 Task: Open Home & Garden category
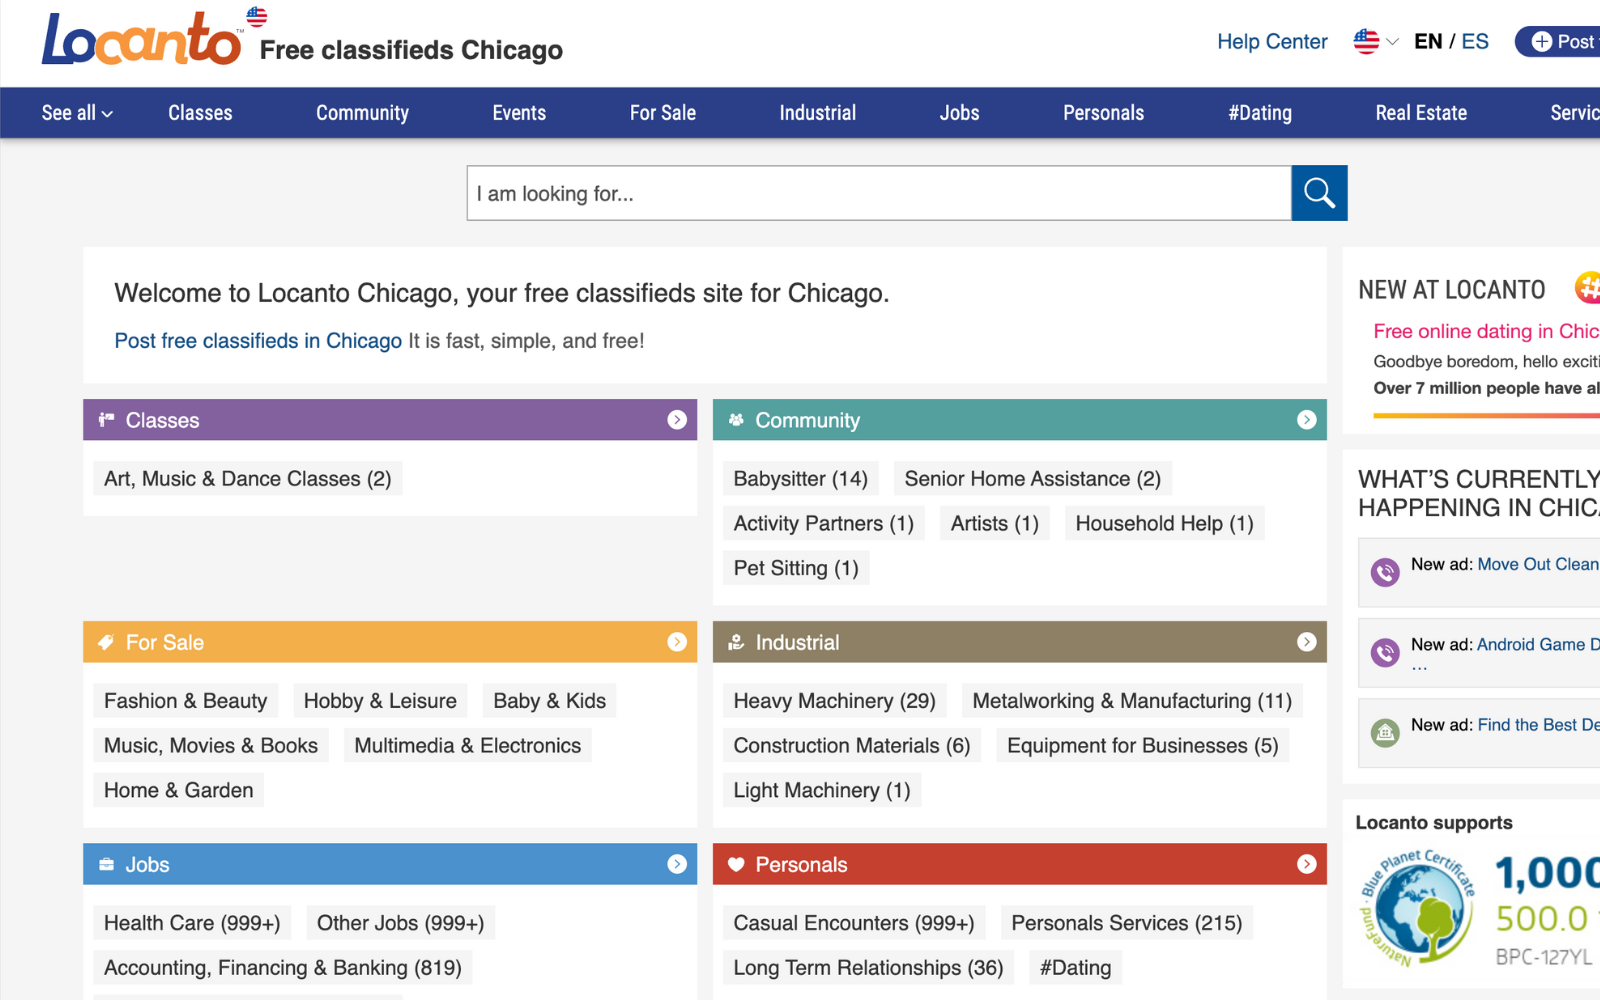179,790
